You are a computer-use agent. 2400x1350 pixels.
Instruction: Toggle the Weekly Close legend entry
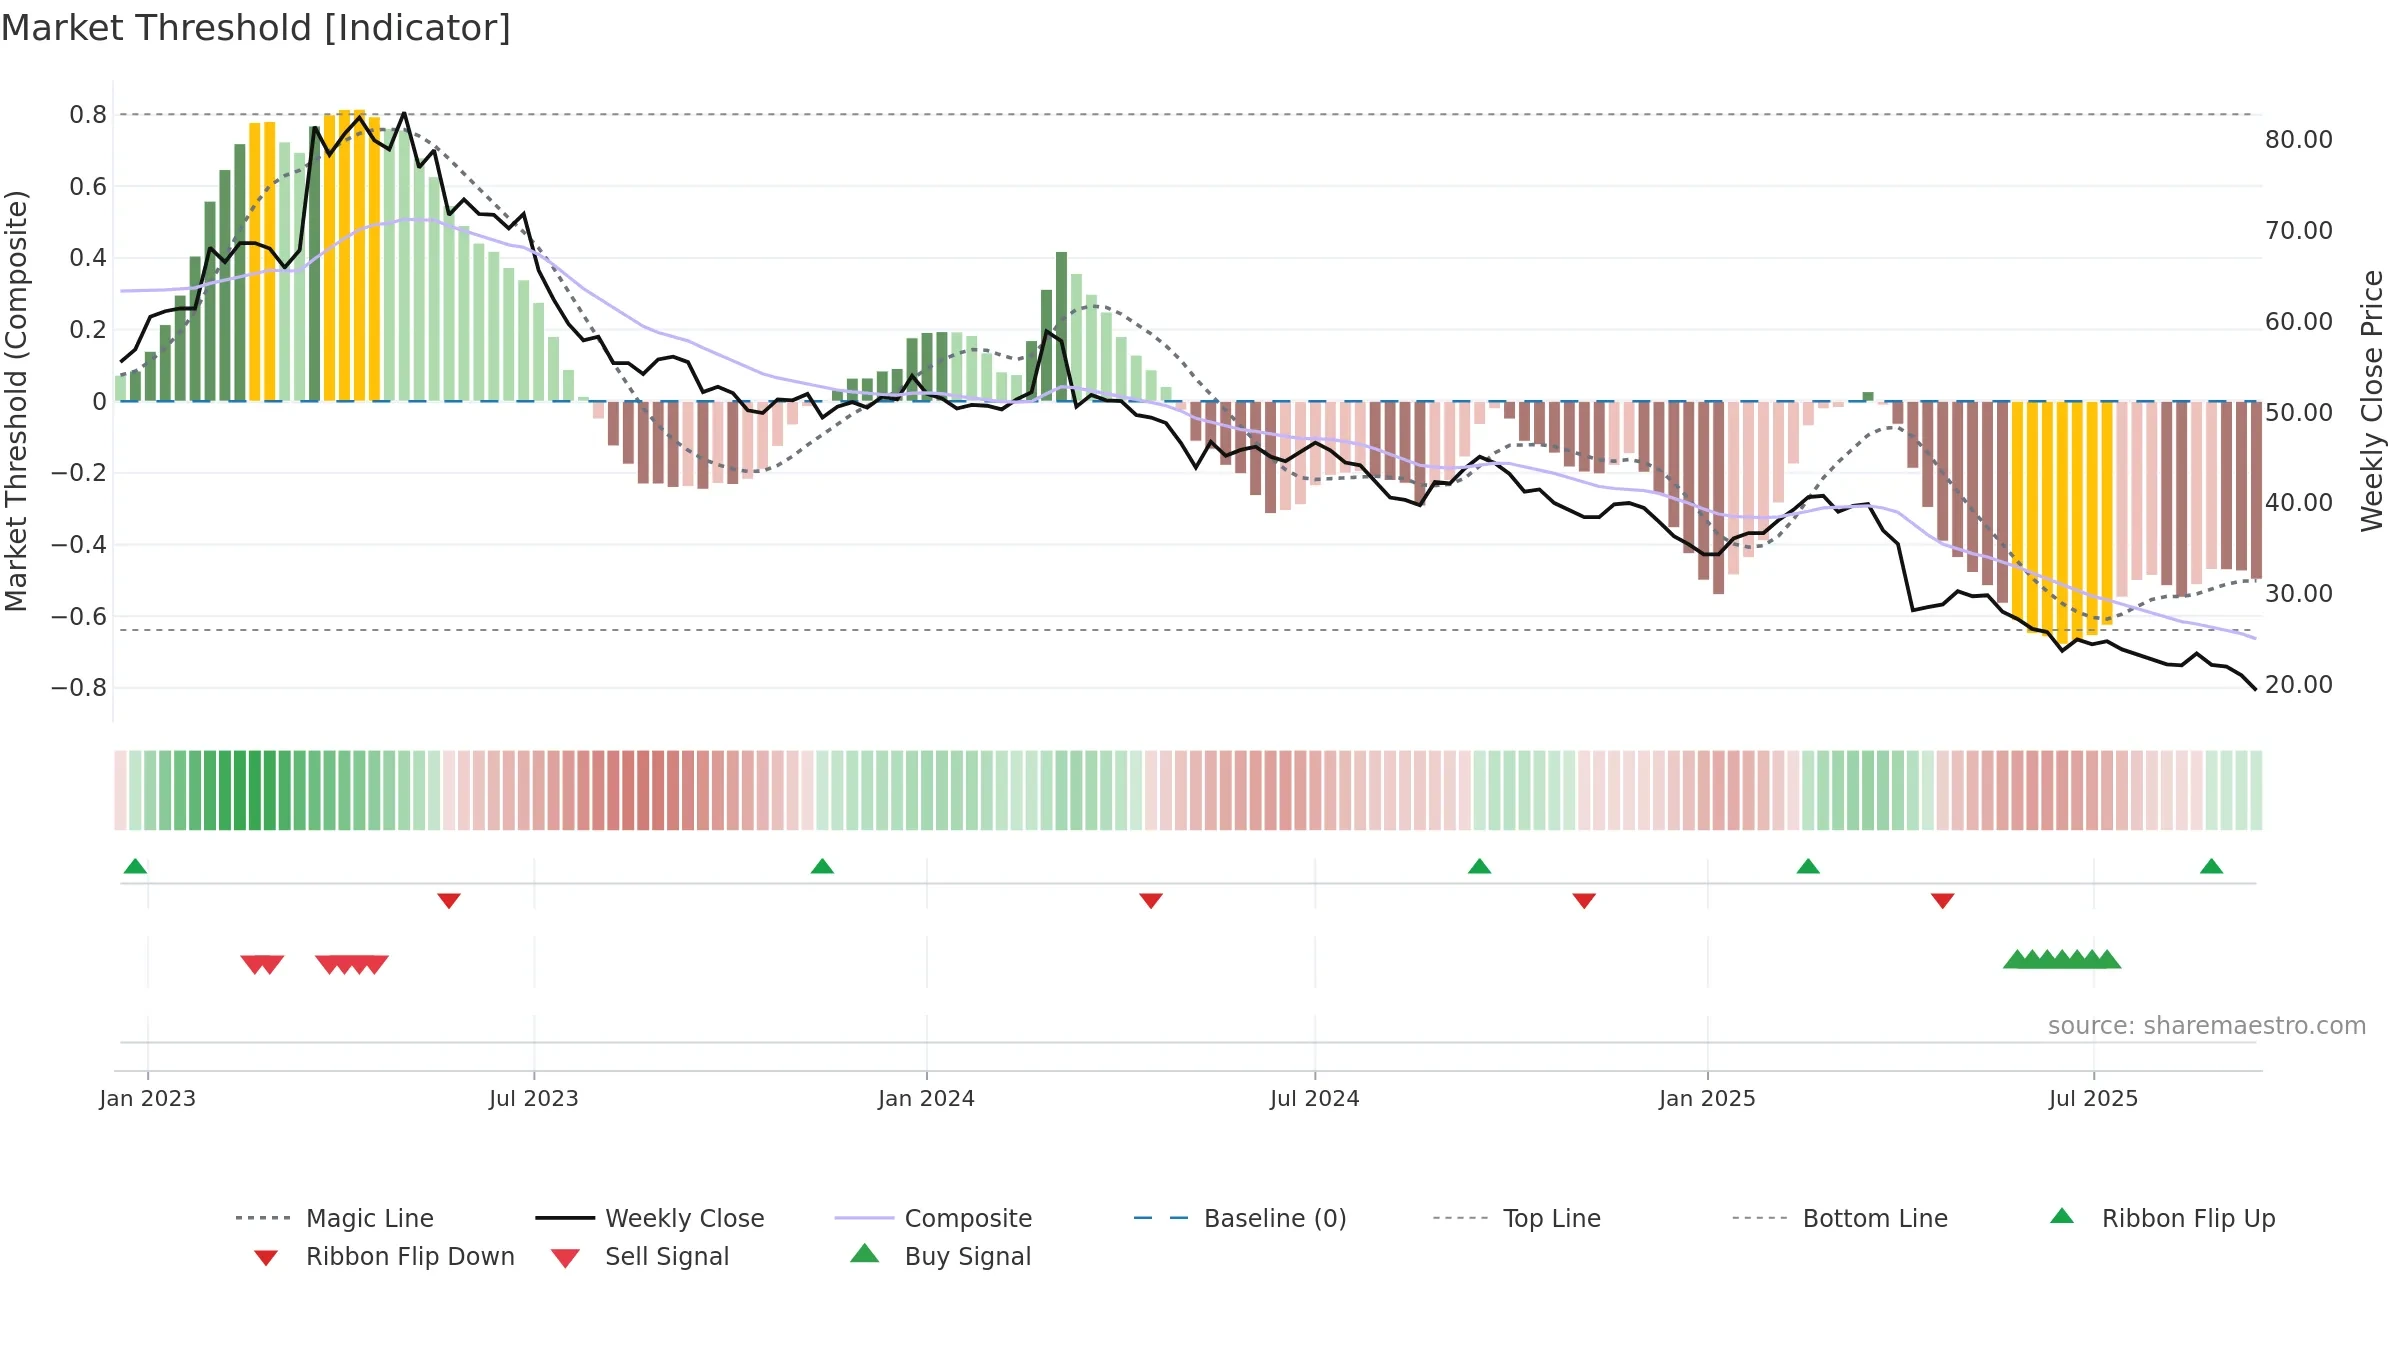pos(650,1218)
